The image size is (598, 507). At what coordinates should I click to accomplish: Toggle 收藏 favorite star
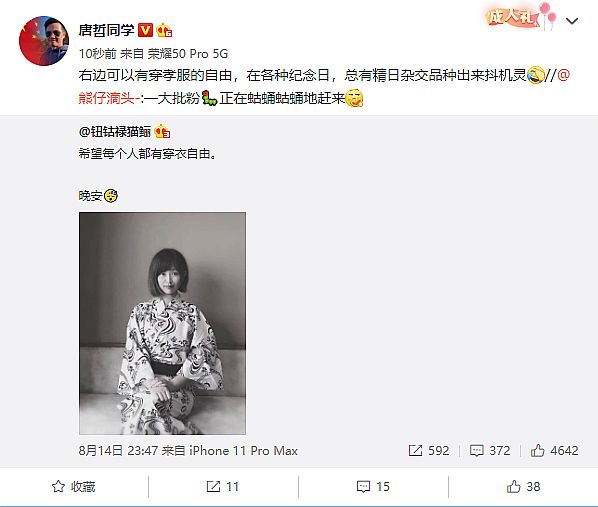point(74,486)
